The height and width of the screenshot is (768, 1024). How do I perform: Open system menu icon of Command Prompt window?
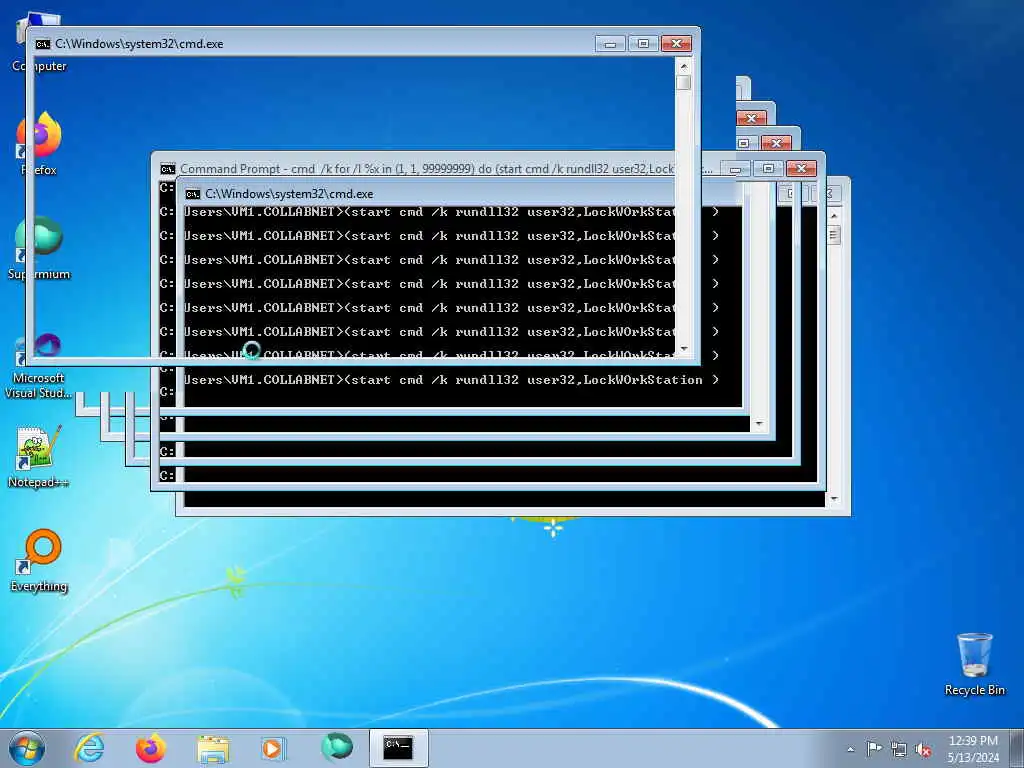[x=168, y=169]
